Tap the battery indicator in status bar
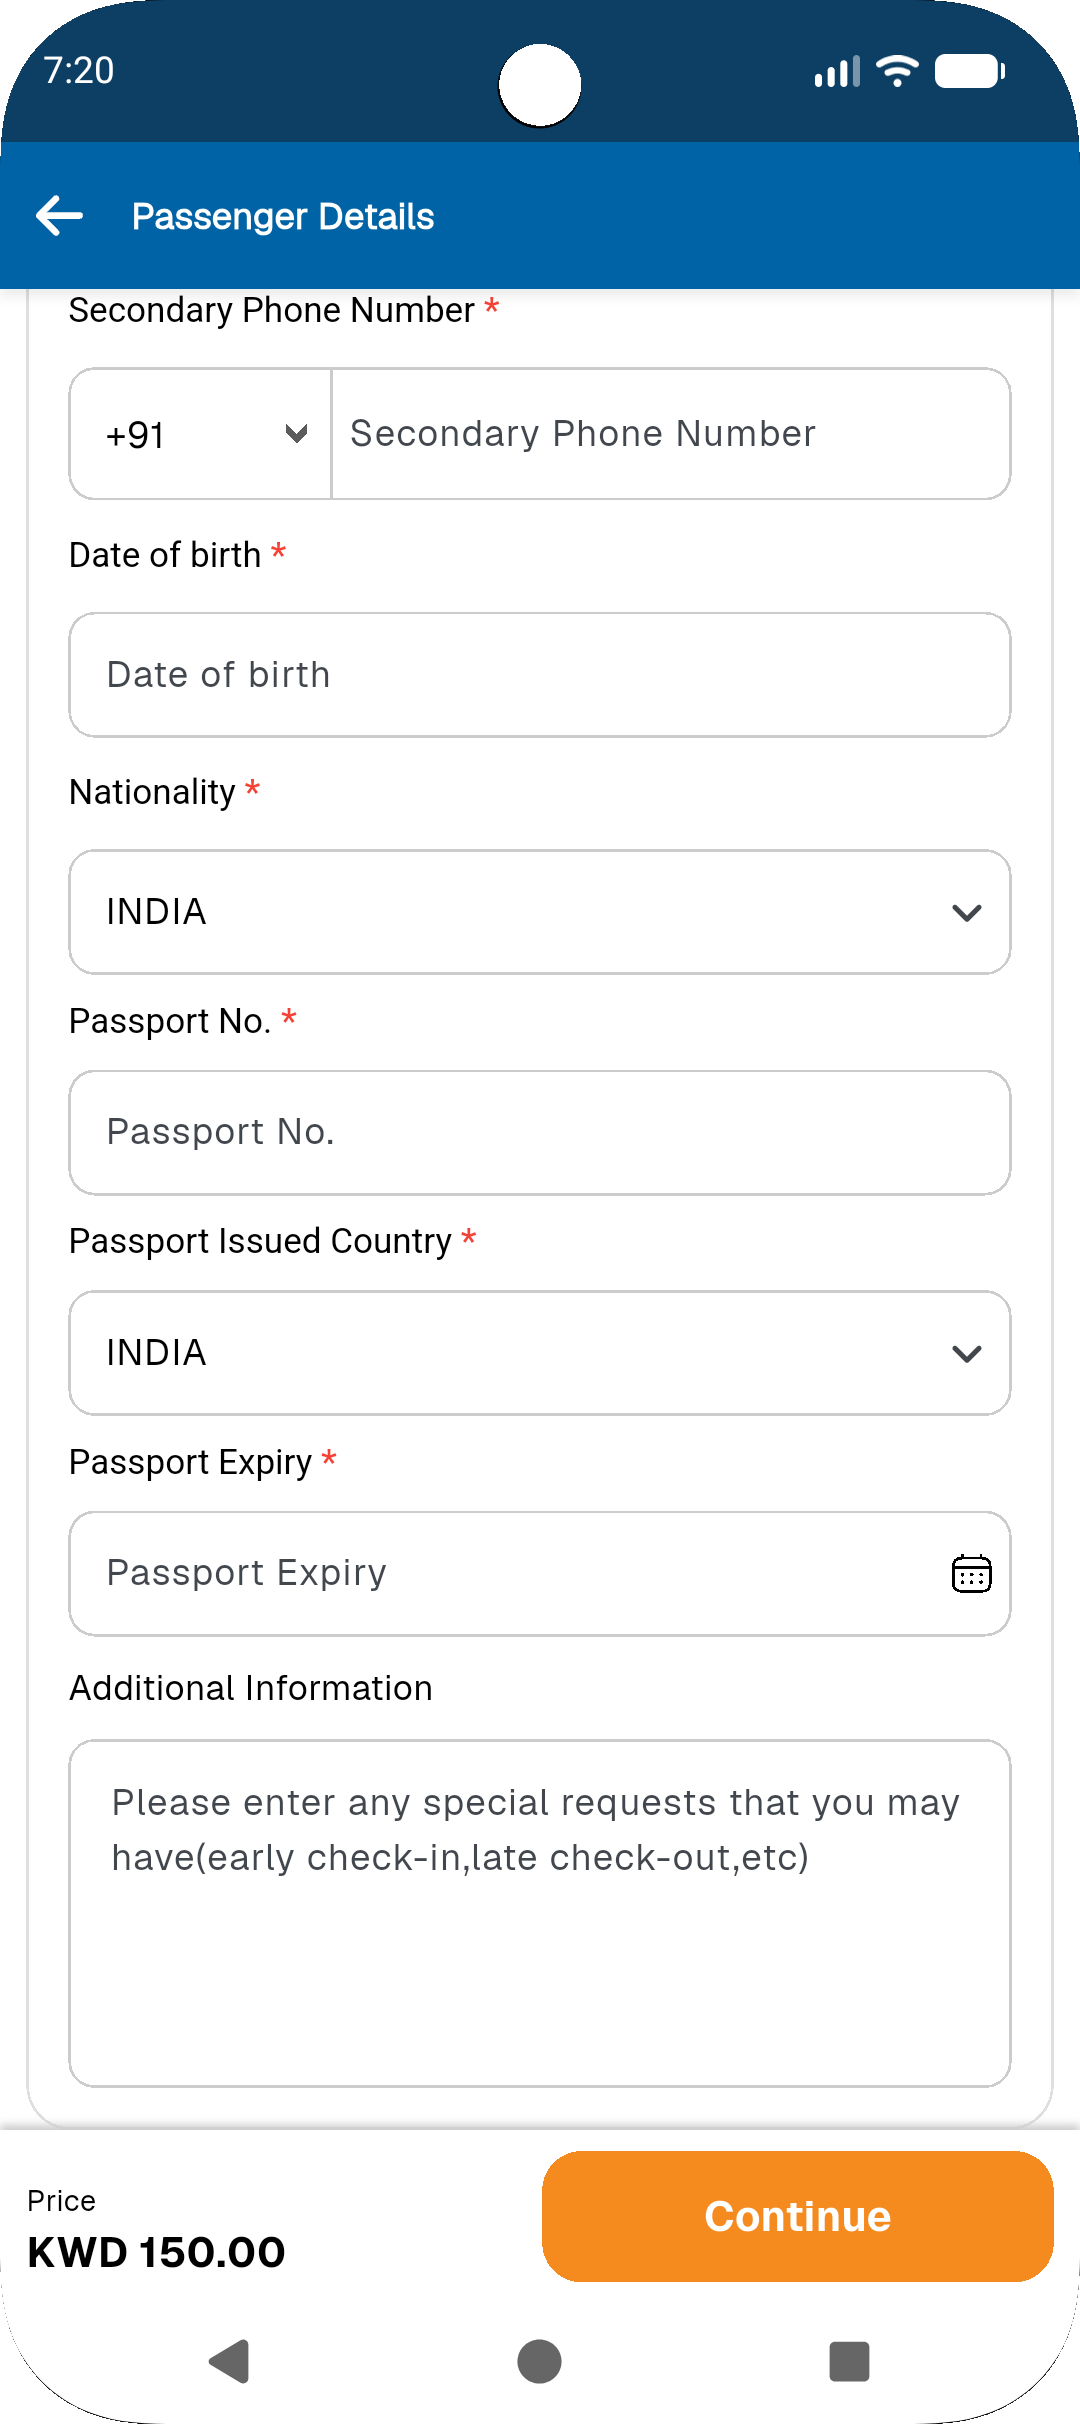Screen dimensions: 1080x2424 (969, 71)
